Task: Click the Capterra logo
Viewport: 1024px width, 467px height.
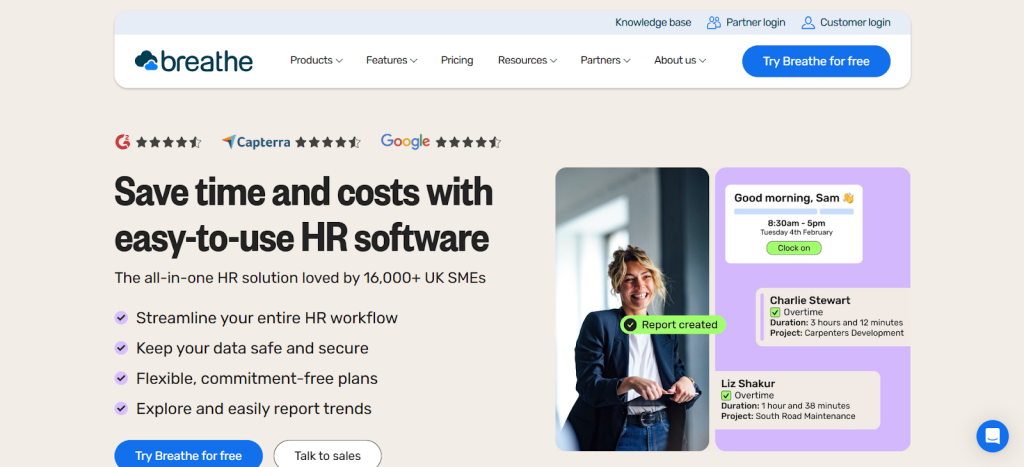Action: (x=256, y=142)
